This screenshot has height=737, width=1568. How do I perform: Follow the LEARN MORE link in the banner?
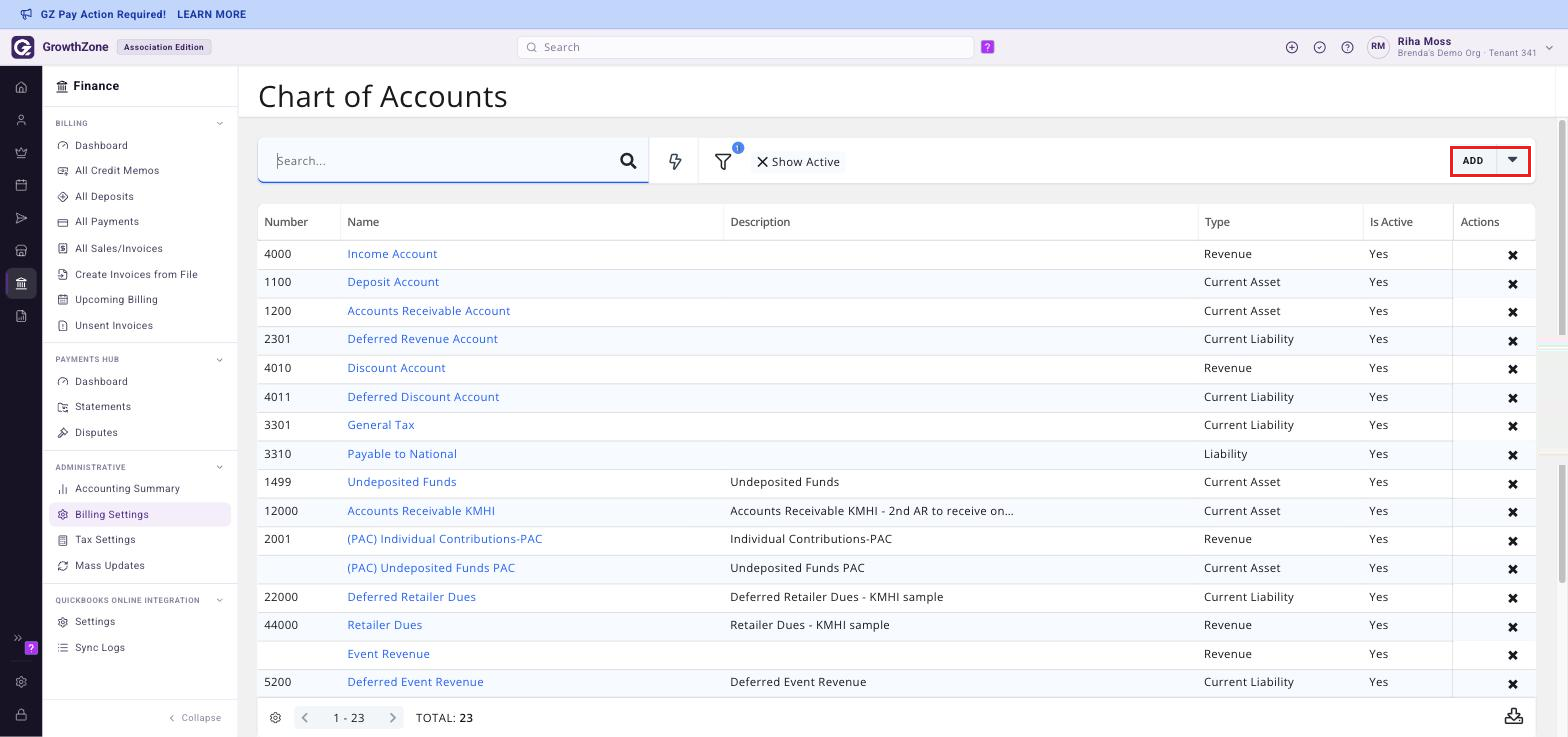point(211,14)
